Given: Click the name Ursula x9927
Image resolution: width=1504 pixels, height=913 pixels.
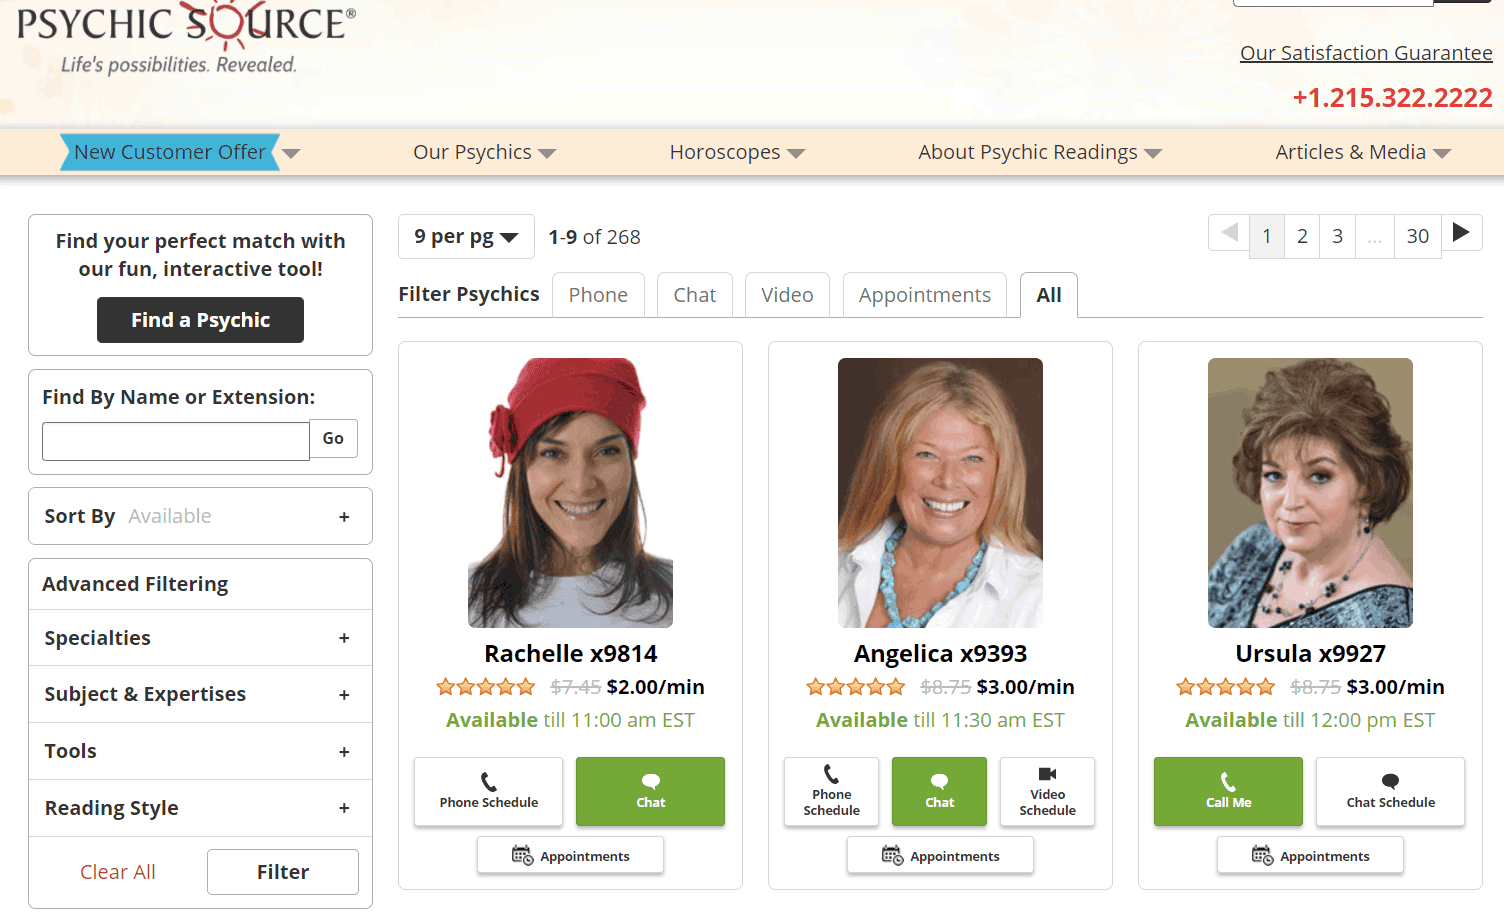Looking at the screenshot, I should [x=1310, y=654].
